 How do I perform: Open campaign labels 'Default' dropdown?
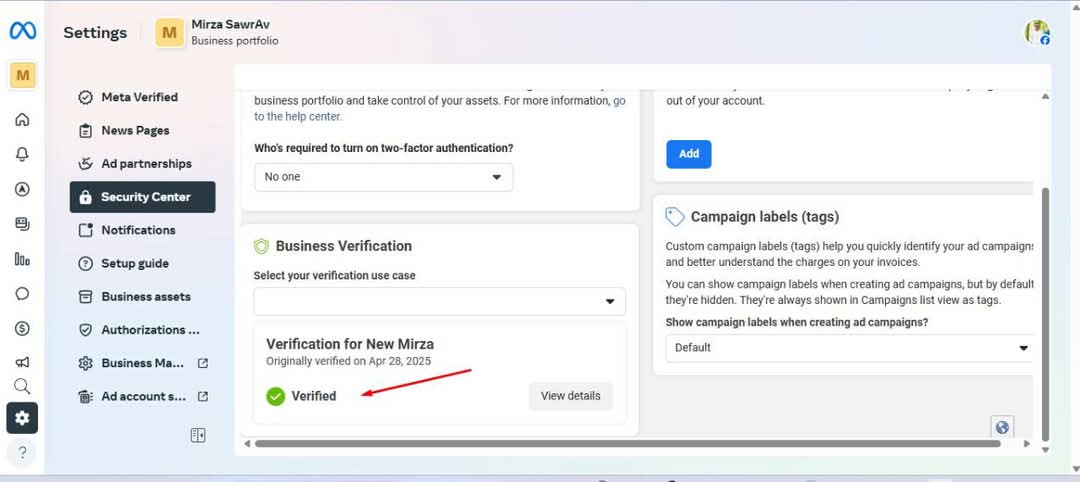[849, 348]
